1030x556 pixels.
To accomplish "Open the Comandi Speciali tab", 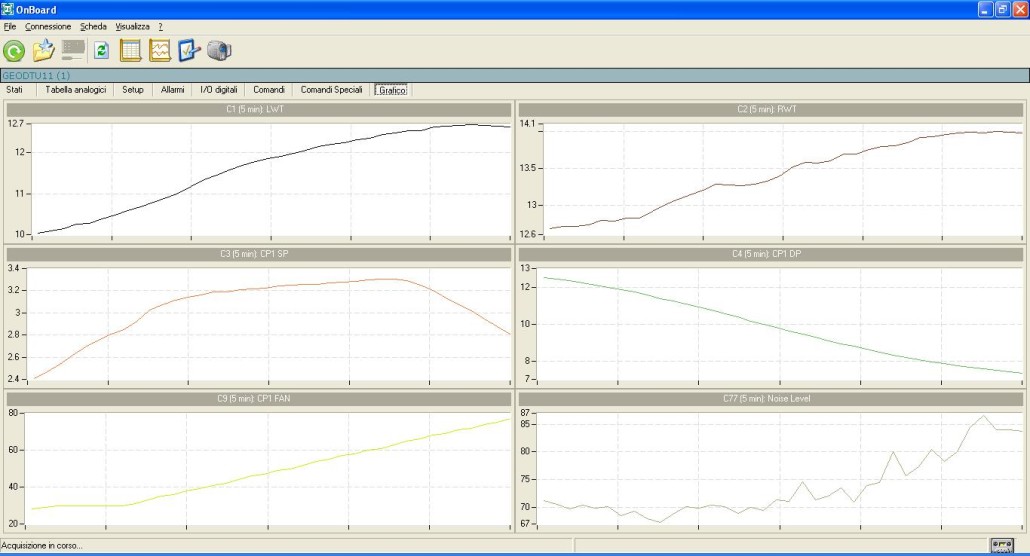I will tap(331, 90).
